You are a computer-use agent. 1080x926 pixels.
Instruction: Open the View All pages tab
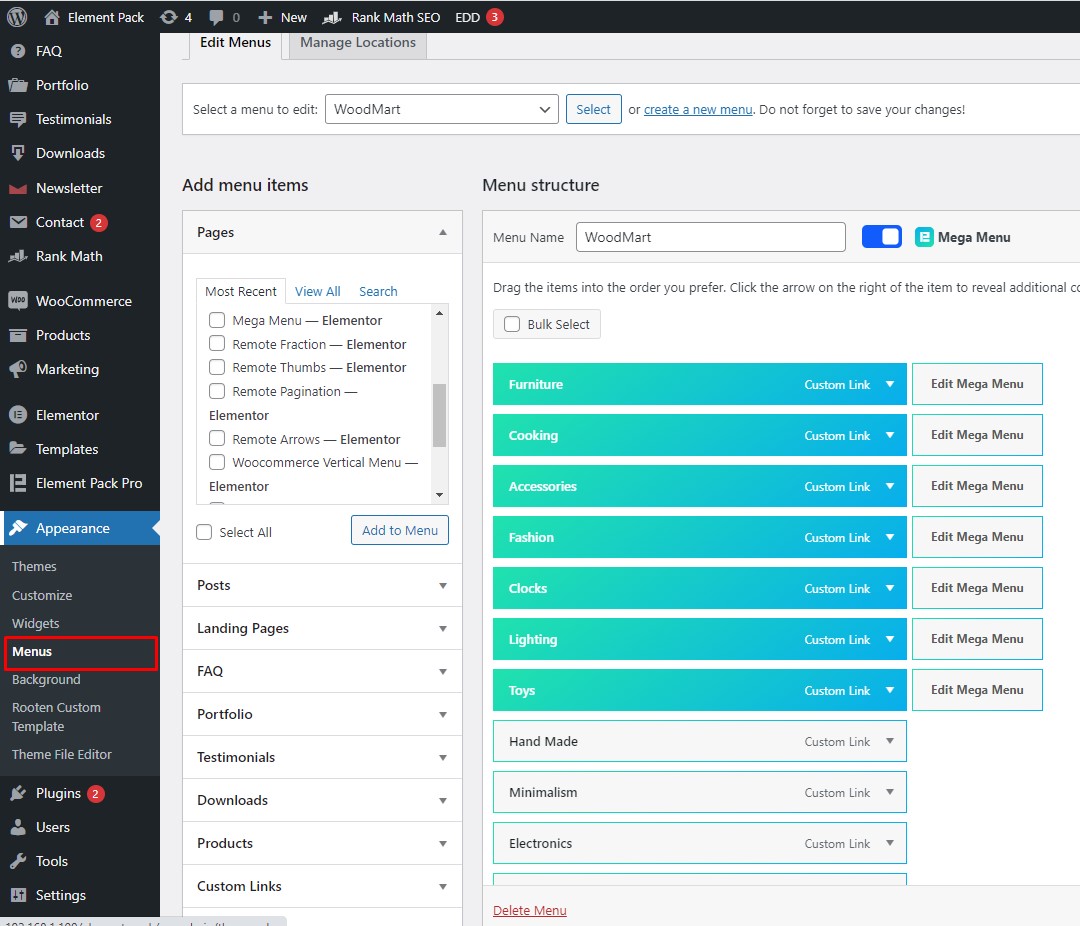coord(317,291)
